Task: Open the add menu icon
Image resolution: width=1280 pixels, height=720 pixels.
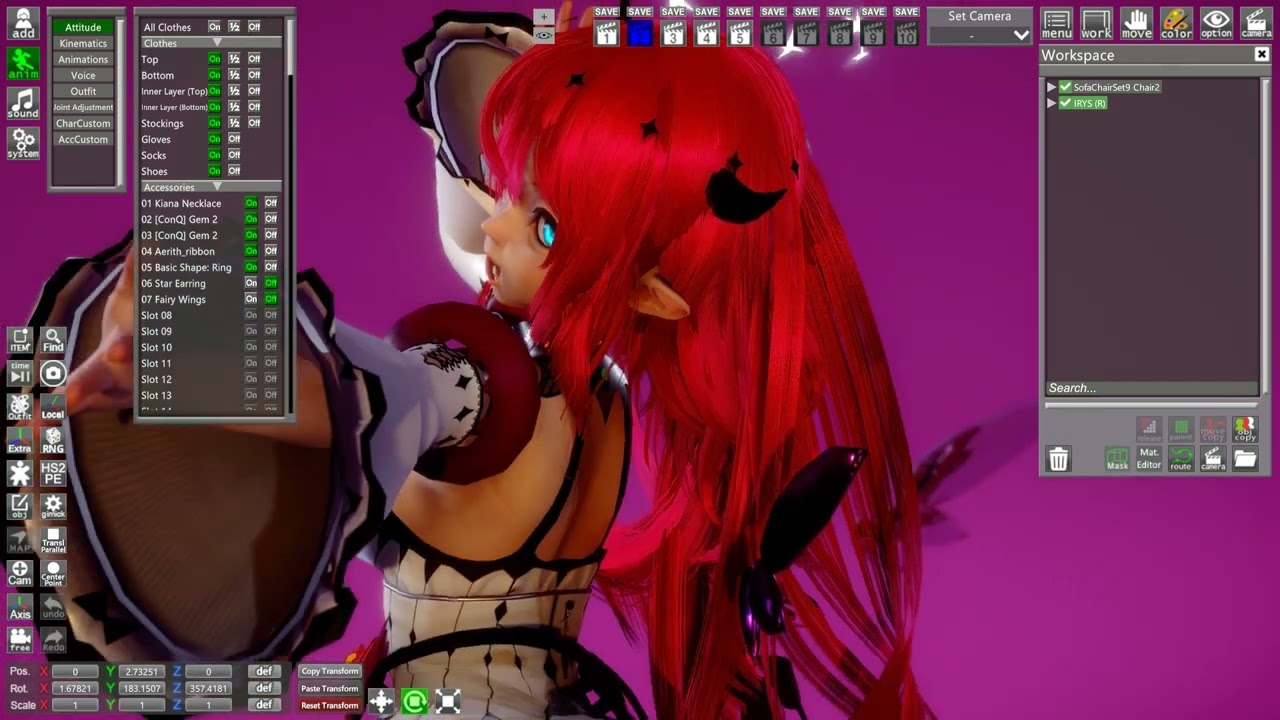Action: click(x=23, y=23)
